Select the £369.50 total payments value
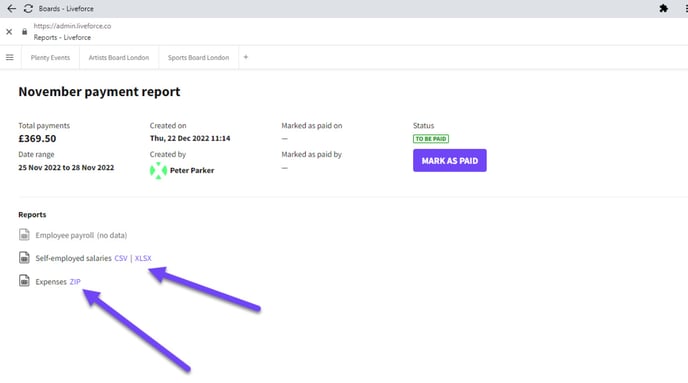The height and width of the screenshot is (383, 688). (x=37, y=139)
